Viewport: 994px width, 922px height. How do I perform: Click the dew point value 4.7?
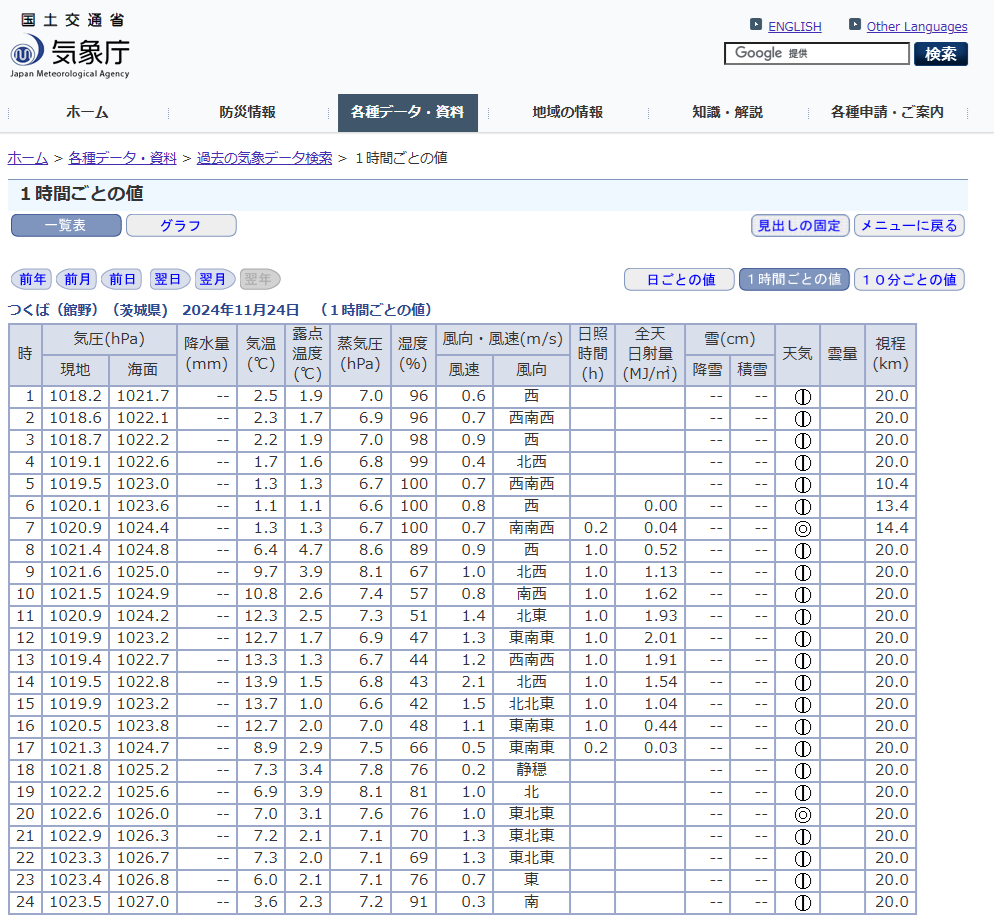click(311, 550)
